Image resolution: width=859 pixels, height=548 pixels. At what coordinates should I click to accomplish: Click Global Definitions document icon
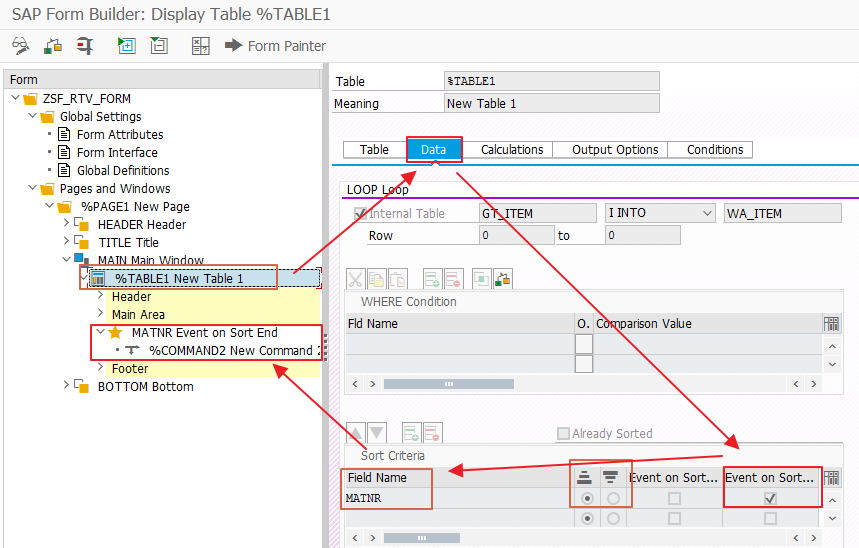point(64,170)
